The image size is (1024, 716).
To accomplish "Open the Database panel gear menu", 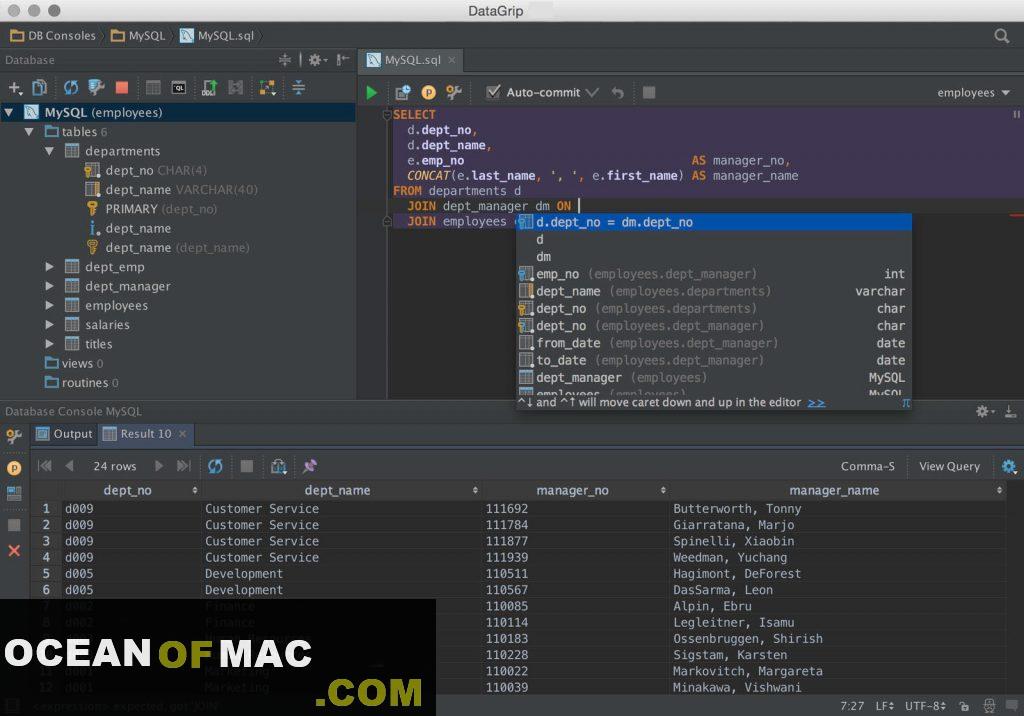I will click(x=317, y=60).
